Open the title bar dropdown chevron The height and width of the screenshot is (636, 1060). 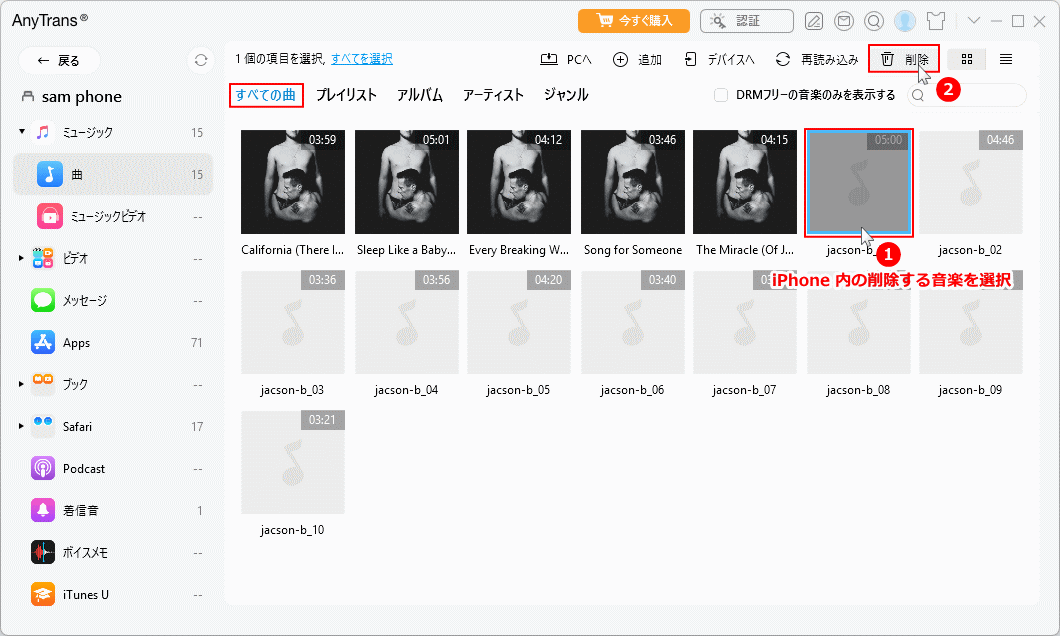973,21
